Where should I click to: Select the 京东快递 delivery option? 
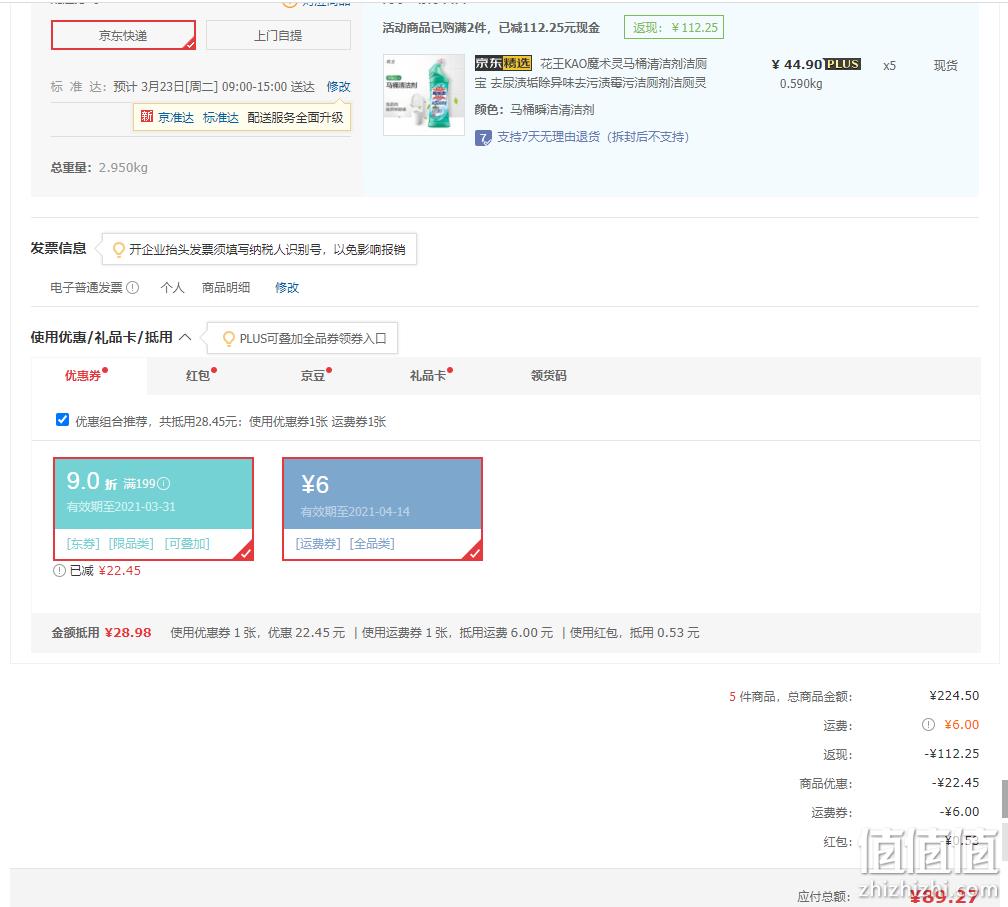tap(123, 35)
